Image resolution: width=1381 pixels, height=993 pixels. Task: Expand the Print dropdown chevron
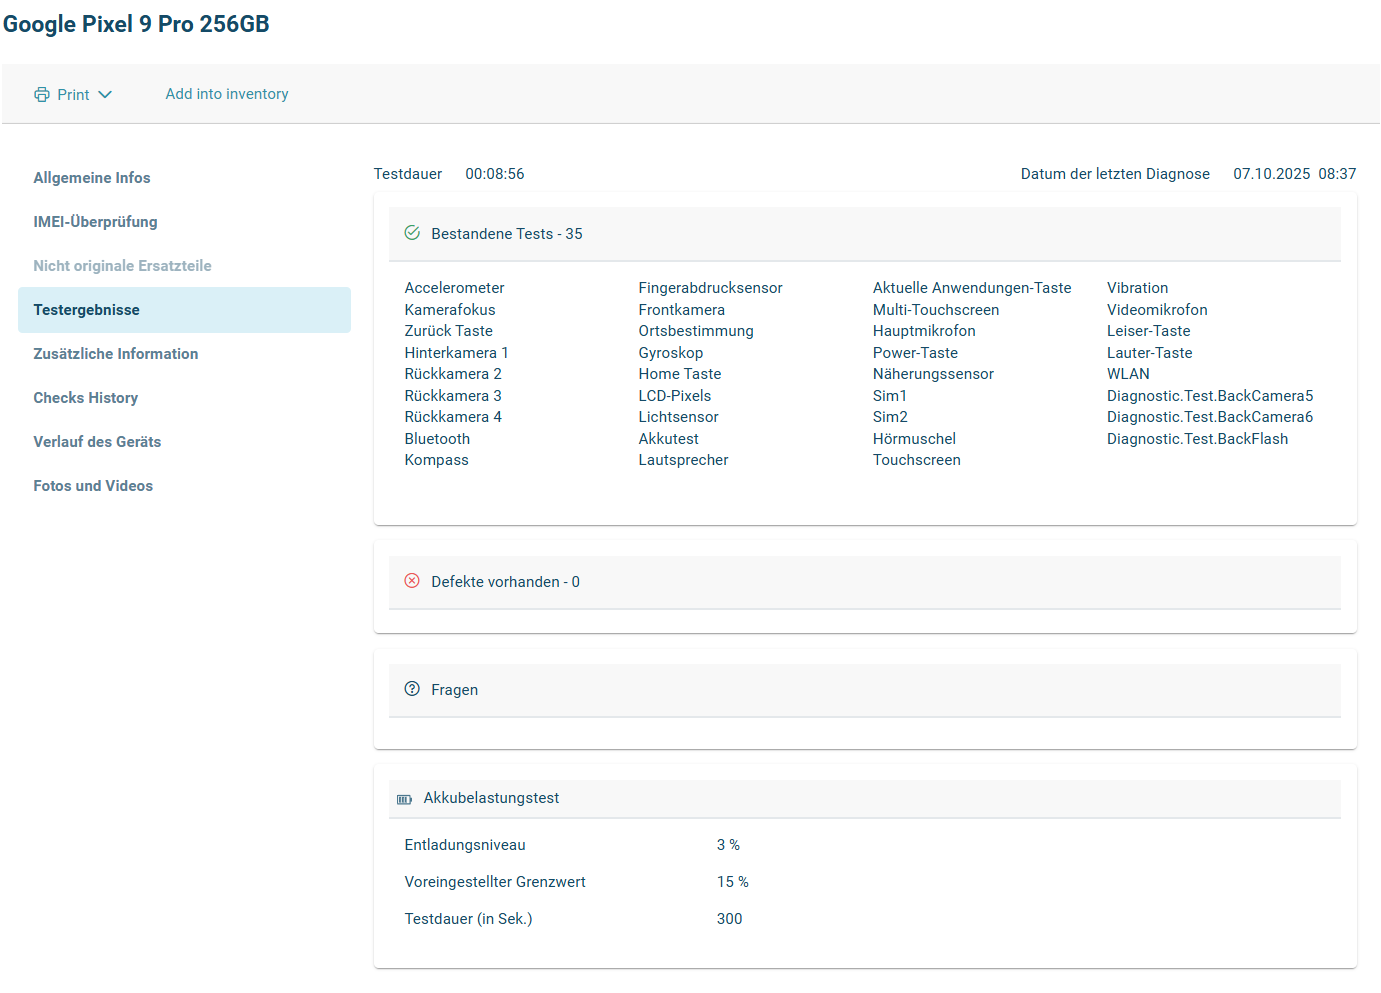[105, 94]
